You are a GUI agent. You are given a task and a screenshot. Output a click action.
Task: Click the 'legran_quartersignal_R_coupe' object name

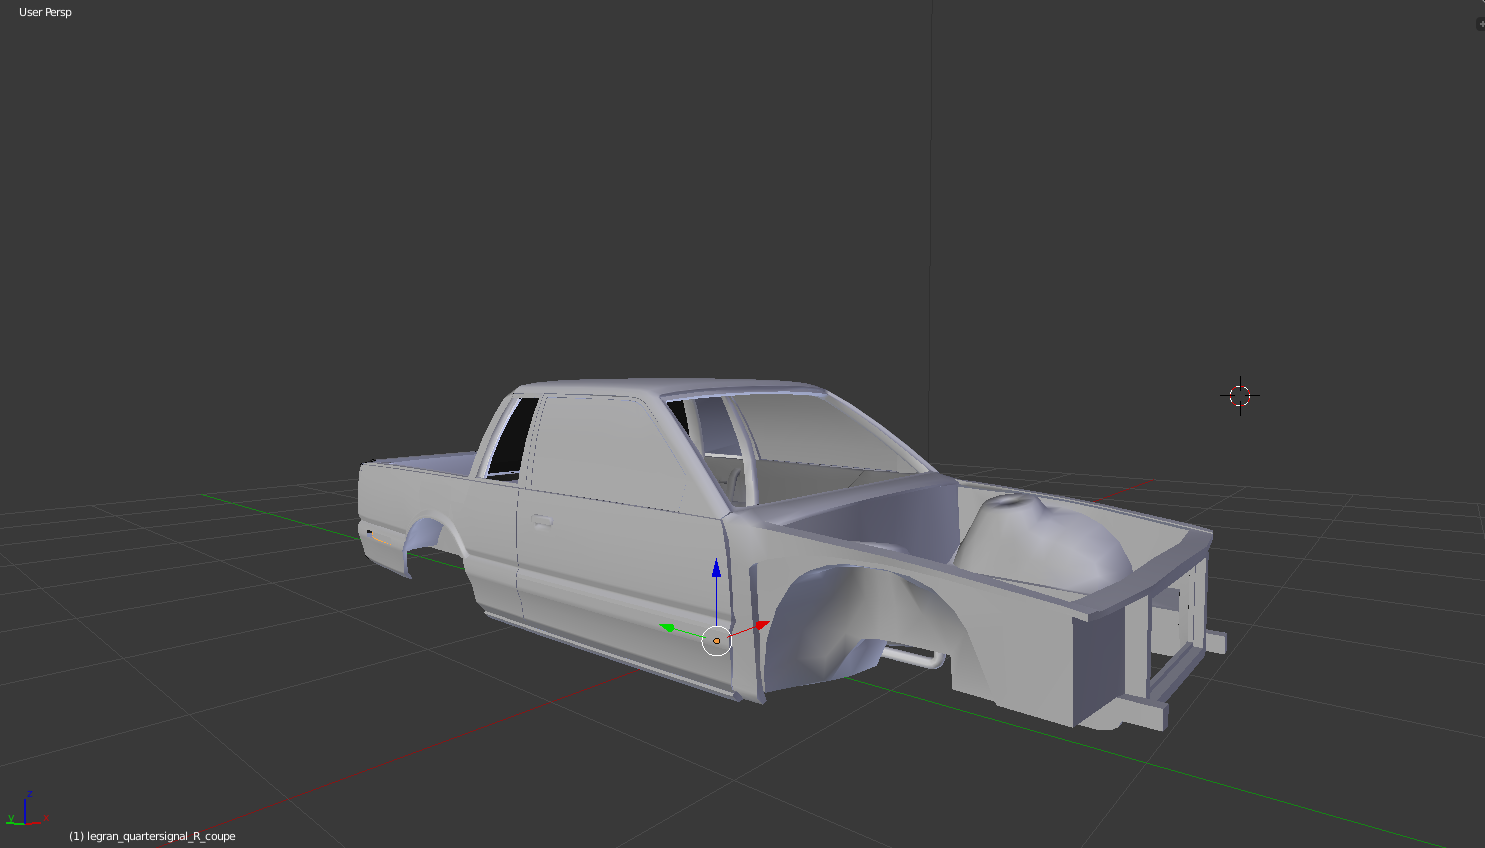[161, 836]
